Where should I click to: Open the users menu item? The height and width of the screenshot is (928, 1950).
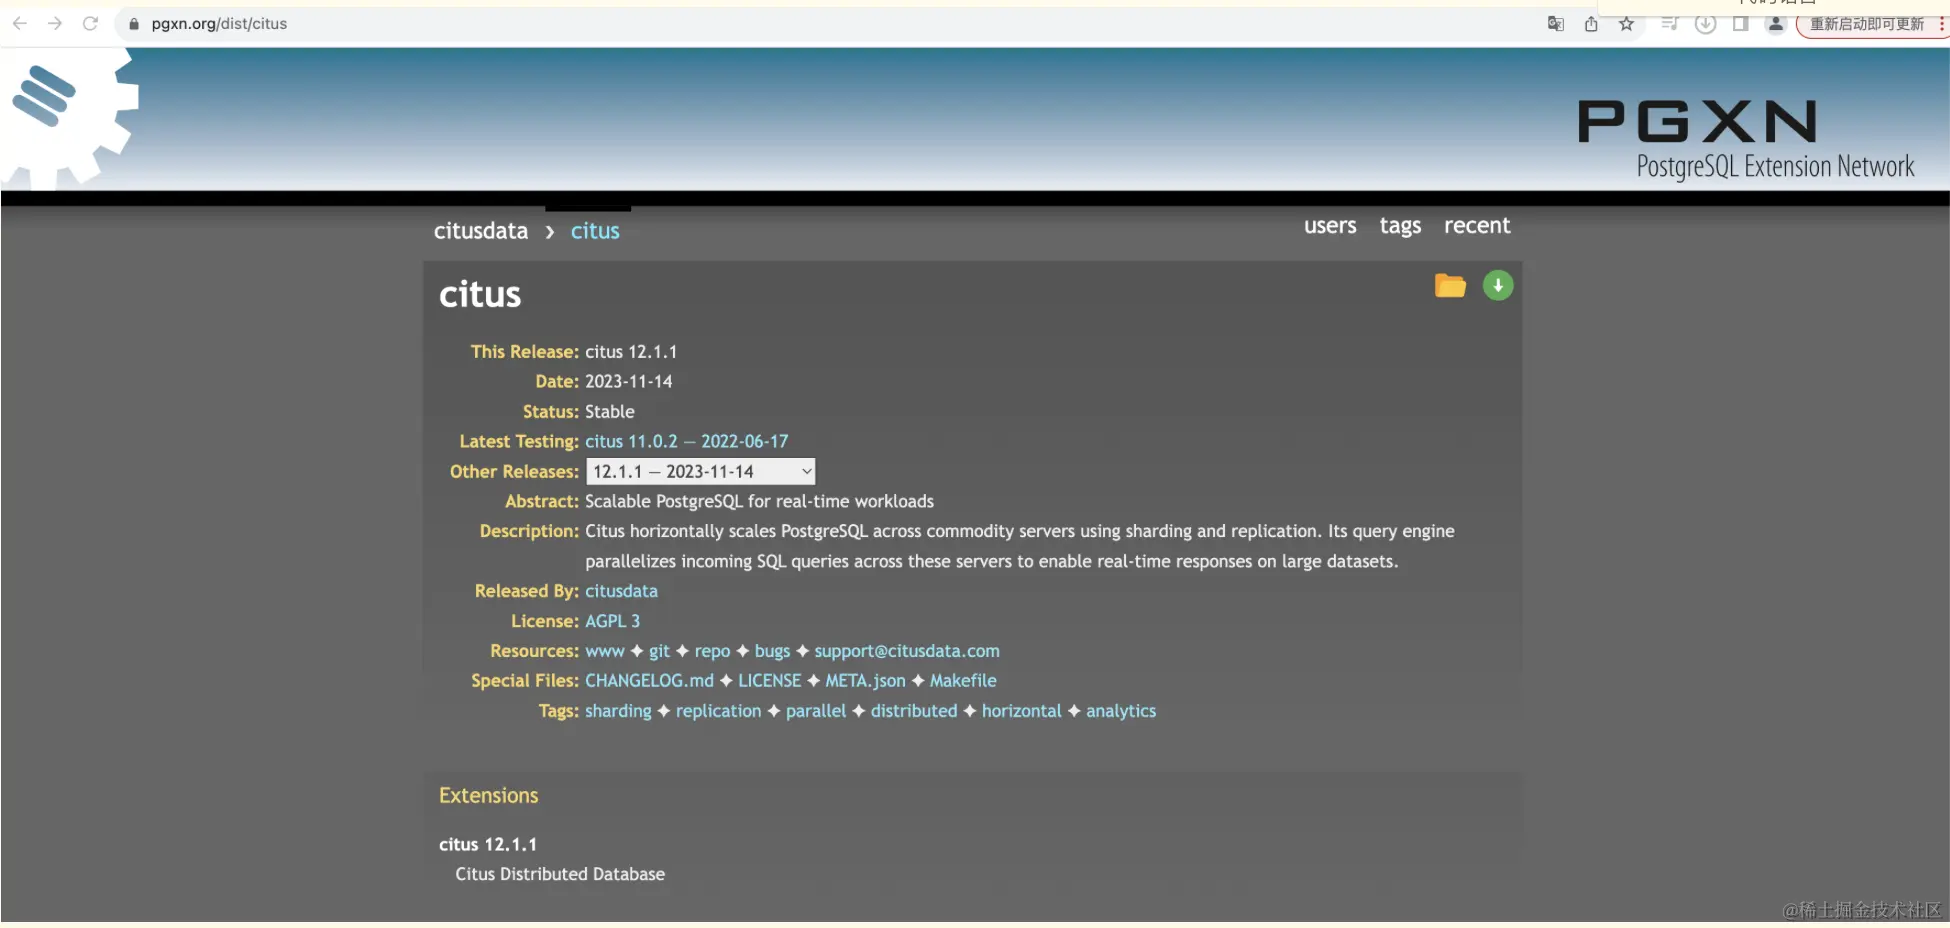[x=1330, y=226]
